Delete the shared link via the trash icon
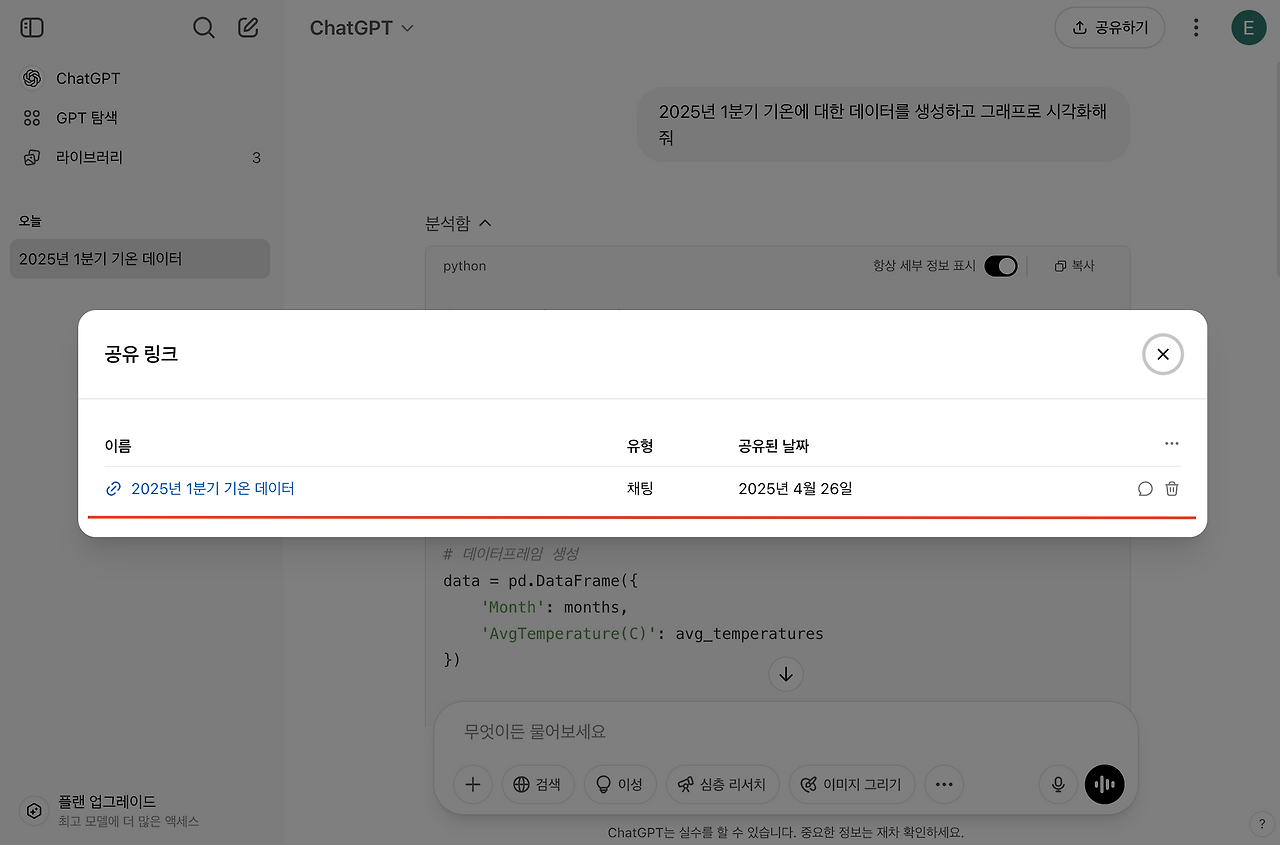1280x845 pixels. point(1171,488)
